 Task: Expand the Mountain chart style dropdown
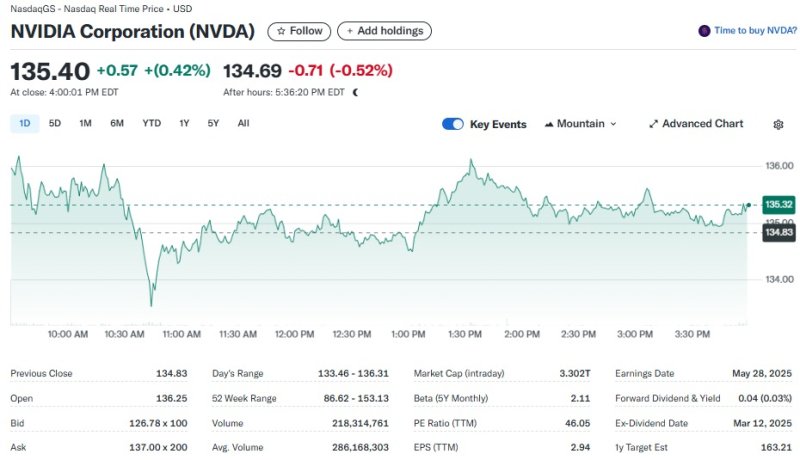613,124
